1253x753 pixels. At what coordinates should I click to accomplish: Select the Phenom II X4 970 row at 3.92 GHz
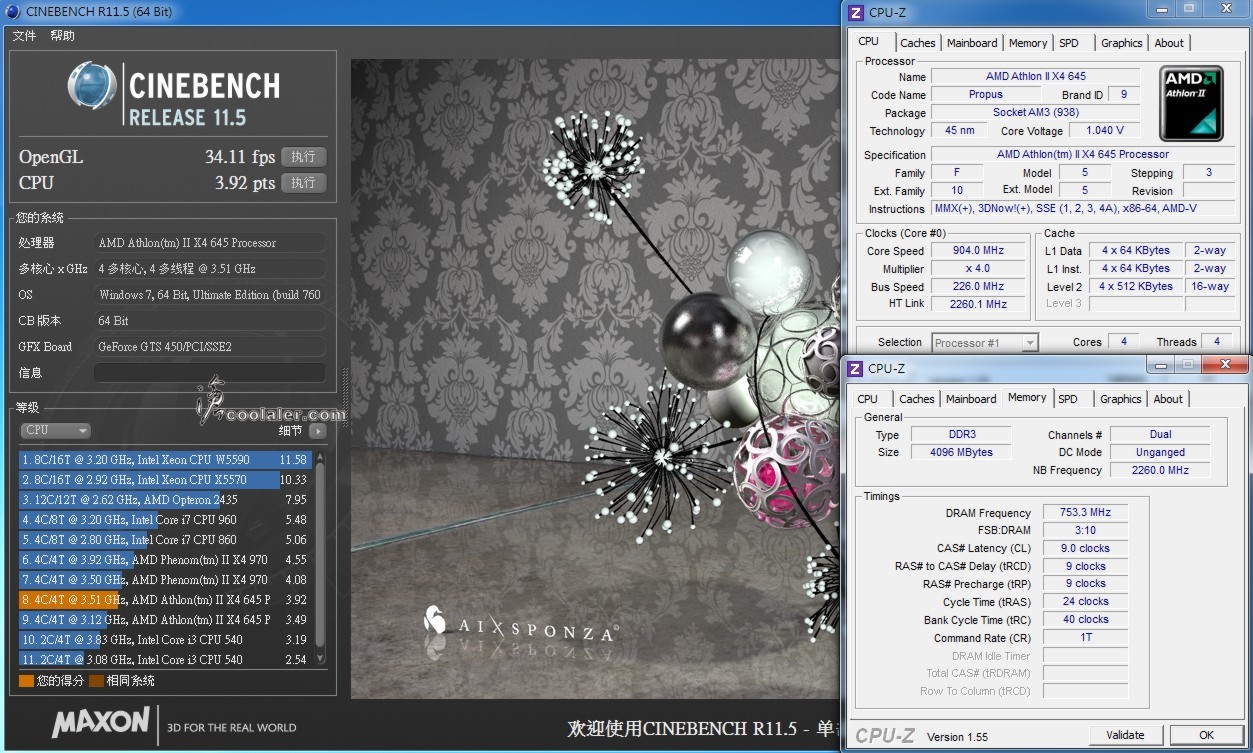165,560
